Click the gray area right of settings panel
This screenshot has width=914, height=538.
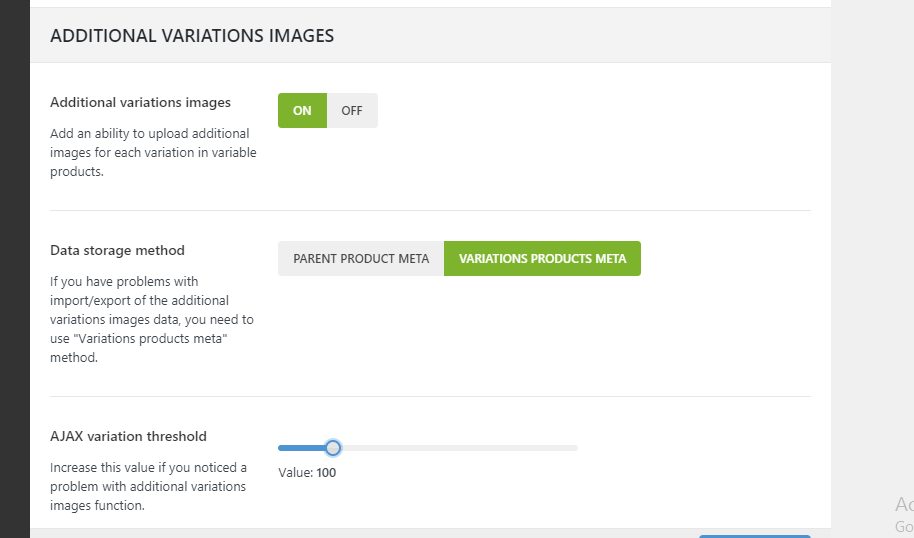[872, 250]
